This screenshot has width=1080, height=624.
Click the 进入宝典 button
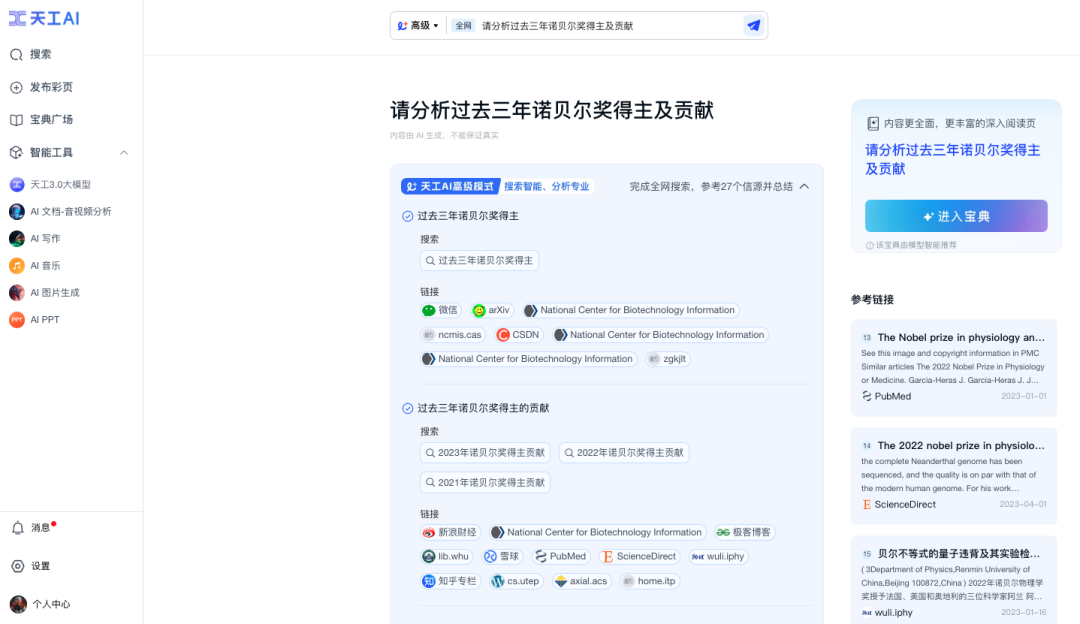tap(955, 215)
